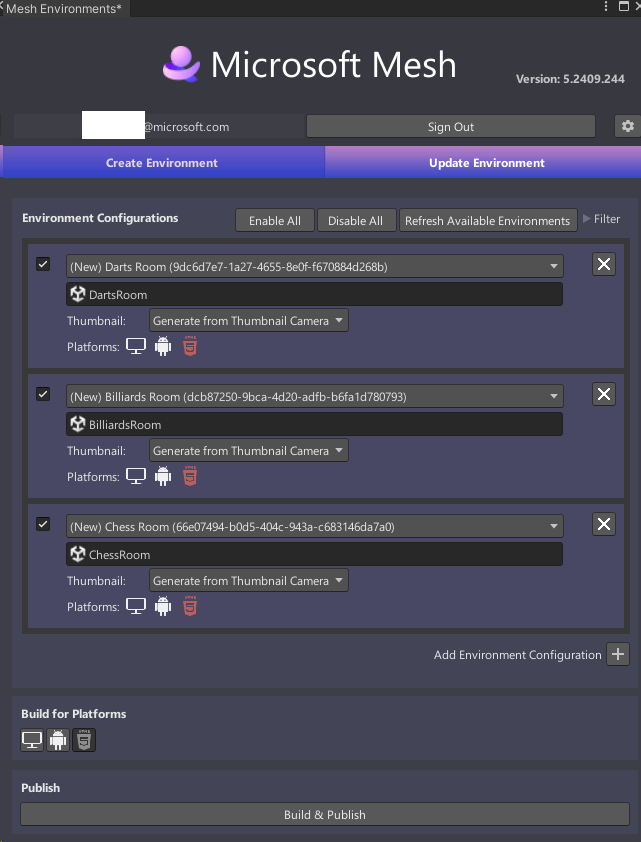Uncheck the Billiards Room configuration checkbox
Screen dimensions: 641x842
click(43, 394)
